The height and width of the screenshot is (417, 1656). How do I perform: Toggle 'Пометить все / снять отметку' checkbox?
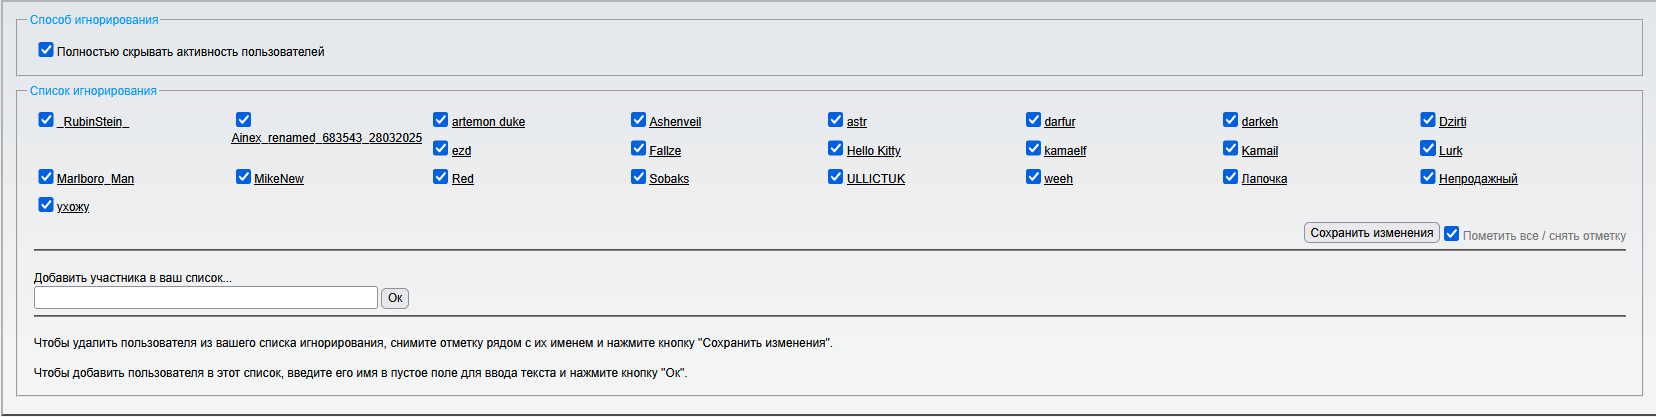[x=1452, y=234]
